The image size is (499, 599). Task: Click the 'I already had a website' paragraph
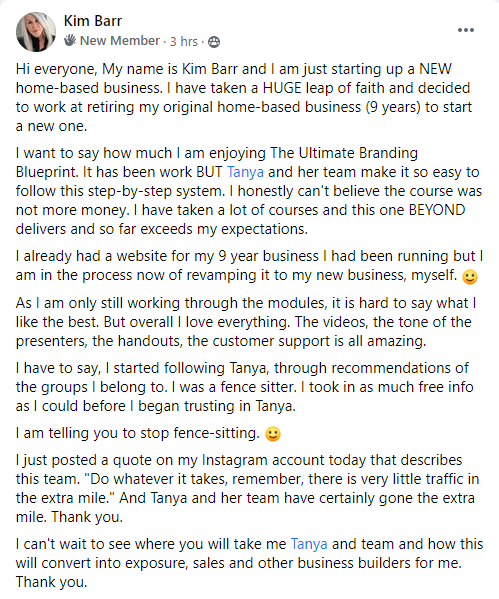(x=250, y=266)
